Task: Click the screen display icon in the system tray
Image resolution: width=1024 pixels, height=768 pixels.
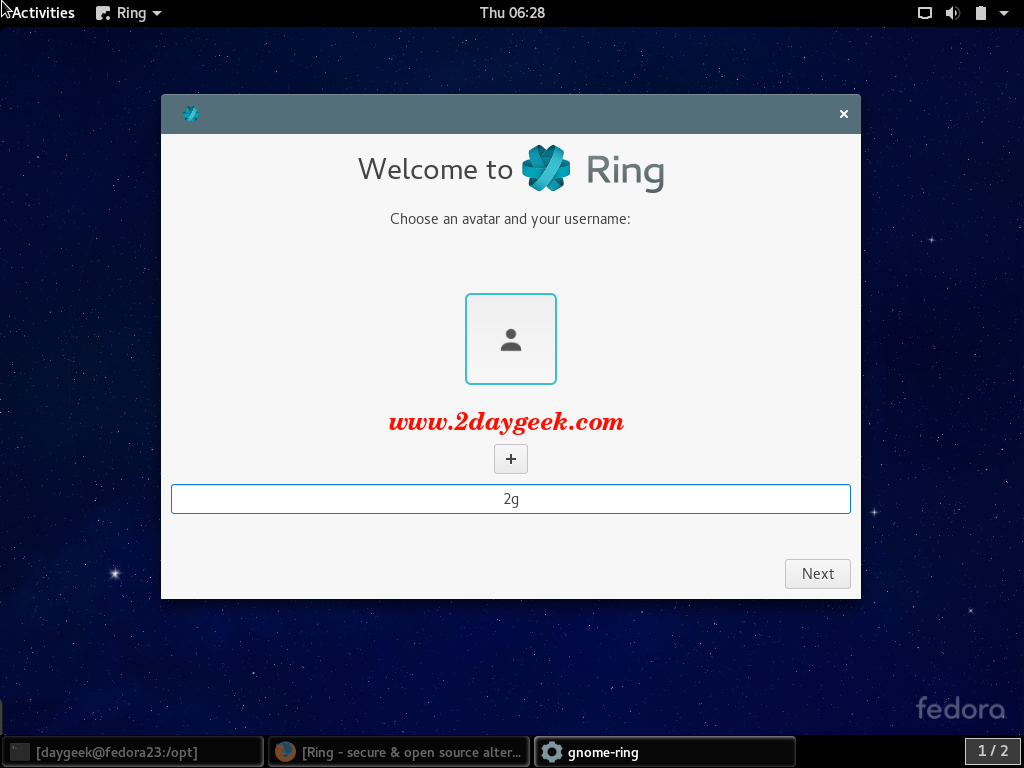Action: (x=925, y=12)
